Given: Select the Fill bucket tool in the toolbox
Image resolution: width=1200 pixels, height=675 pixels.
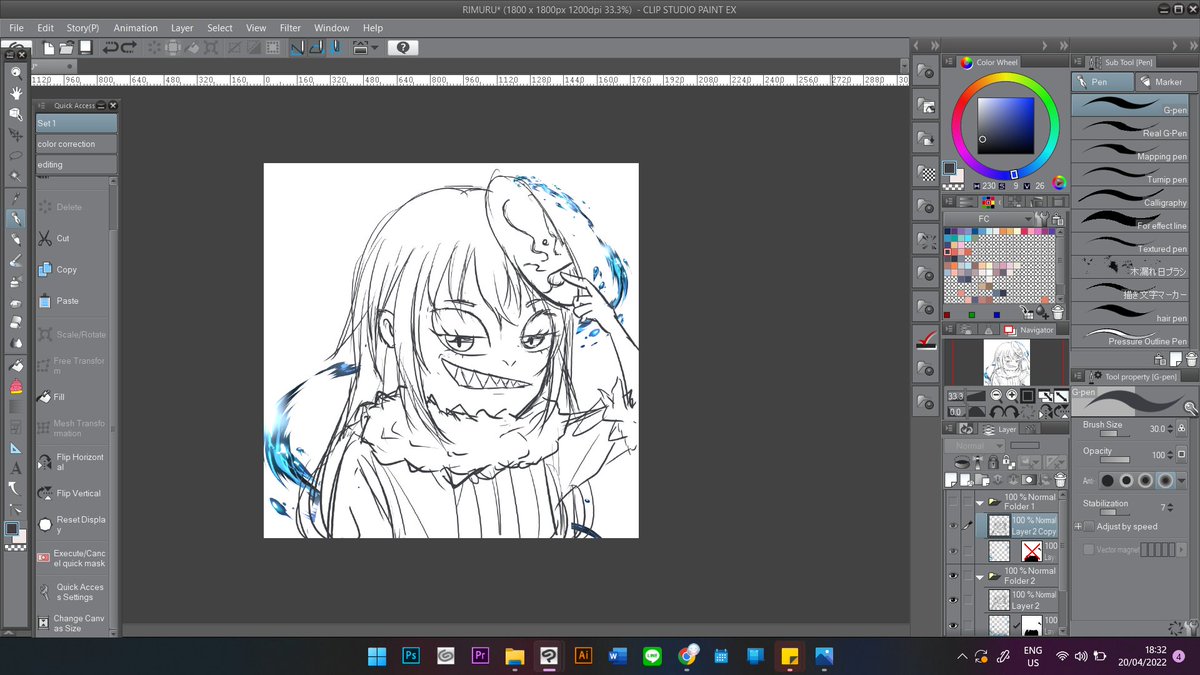Looking at the screenshot, I should [16, 365].
